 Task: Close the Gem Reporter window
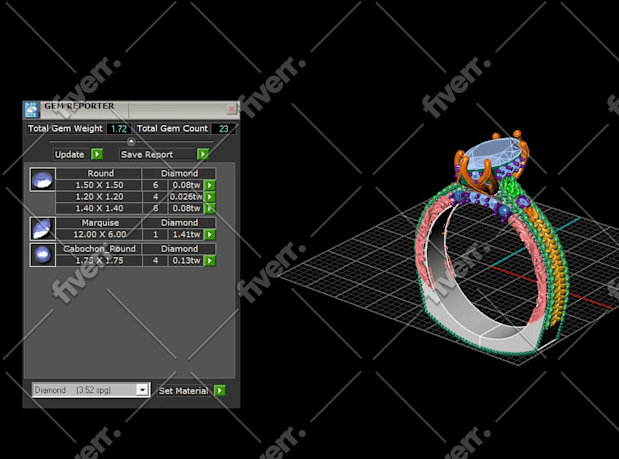tap(232, 109)
